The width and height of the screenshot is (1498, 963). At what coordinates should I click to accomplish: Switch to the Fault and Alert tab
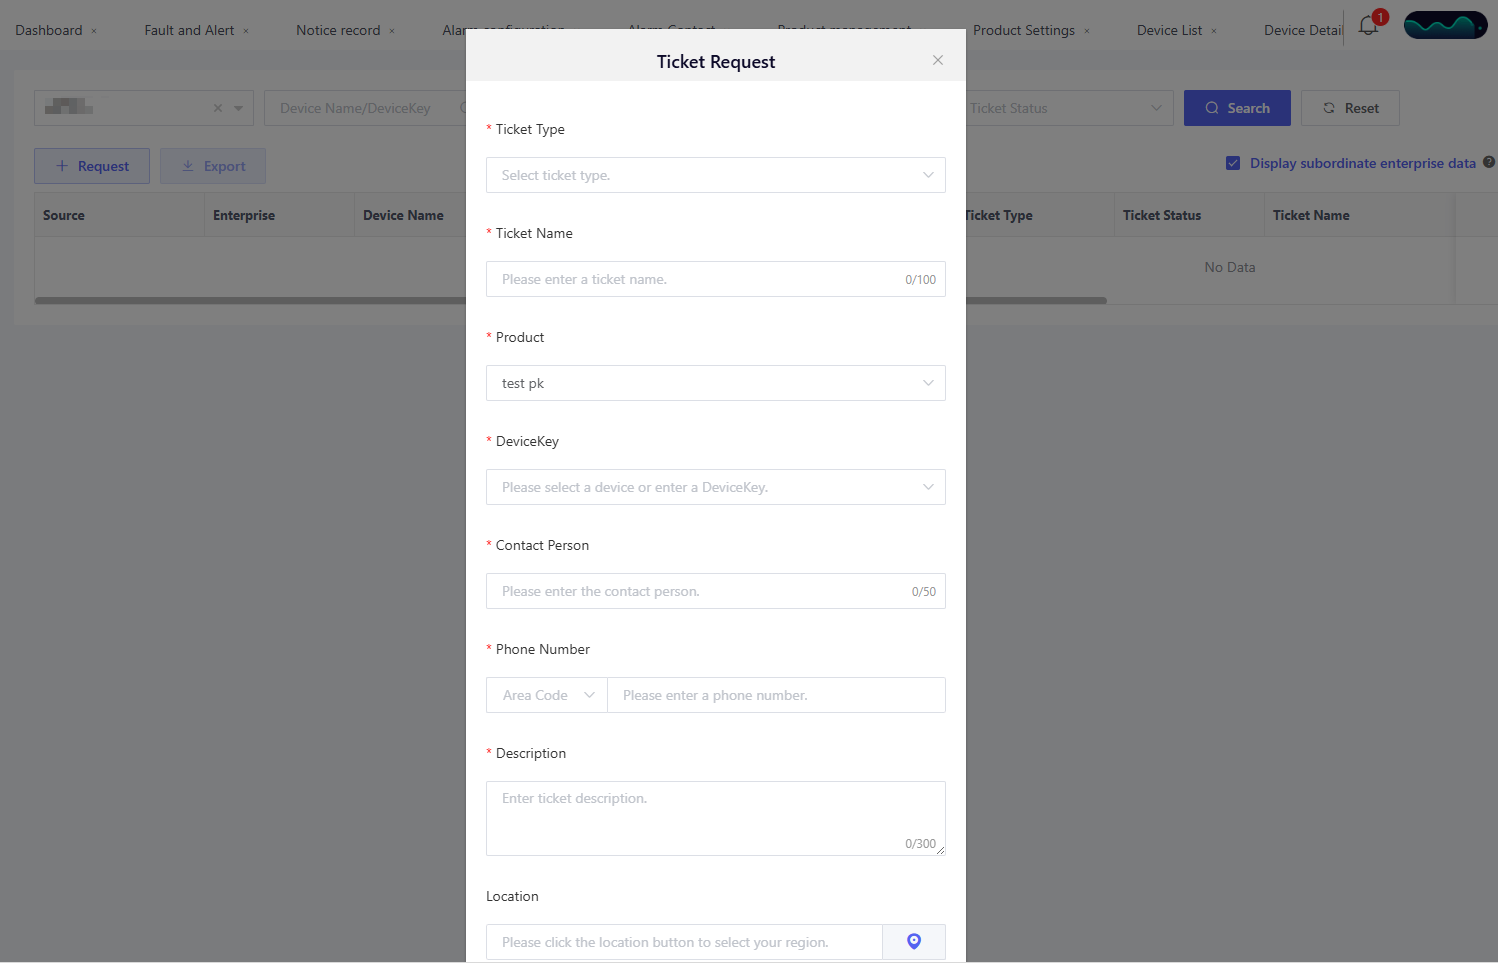(x=189, y=30)
